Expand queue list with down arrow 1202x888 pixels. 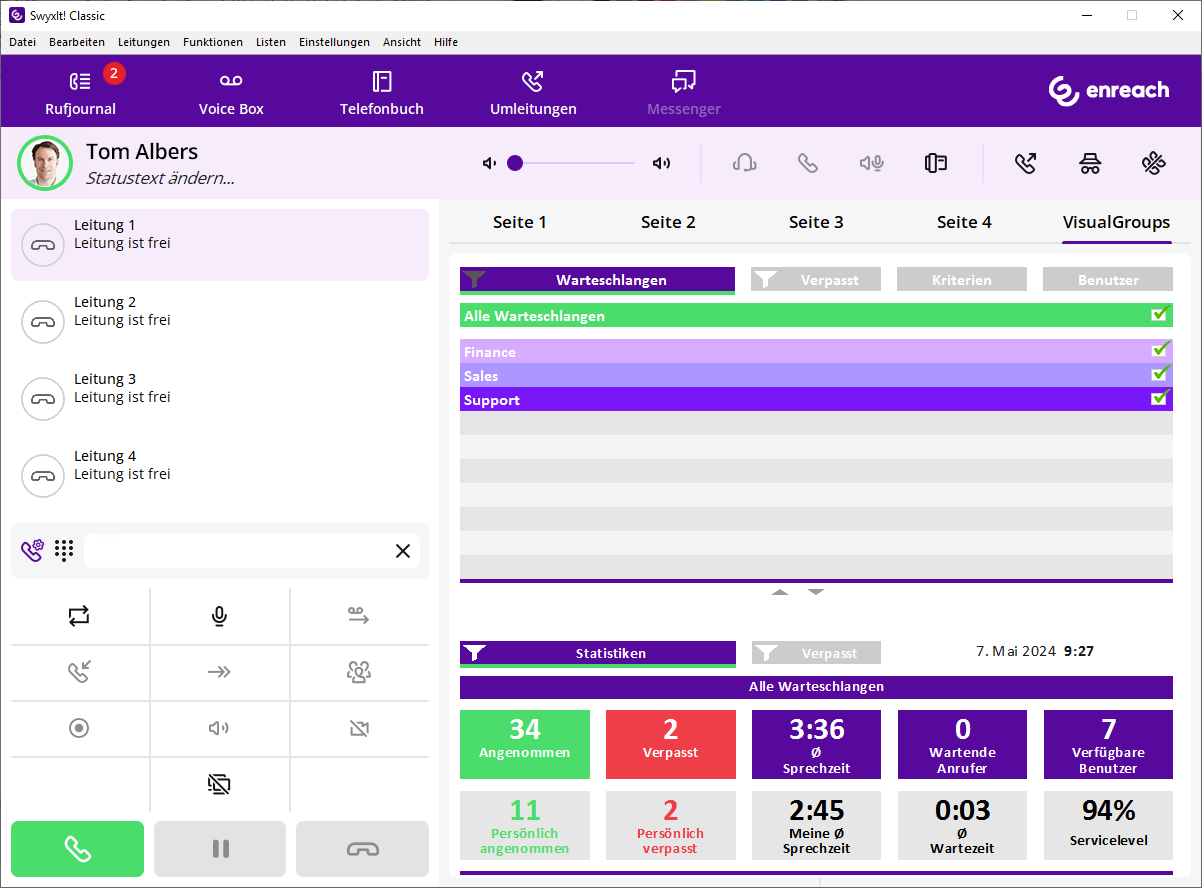point(816,592)
